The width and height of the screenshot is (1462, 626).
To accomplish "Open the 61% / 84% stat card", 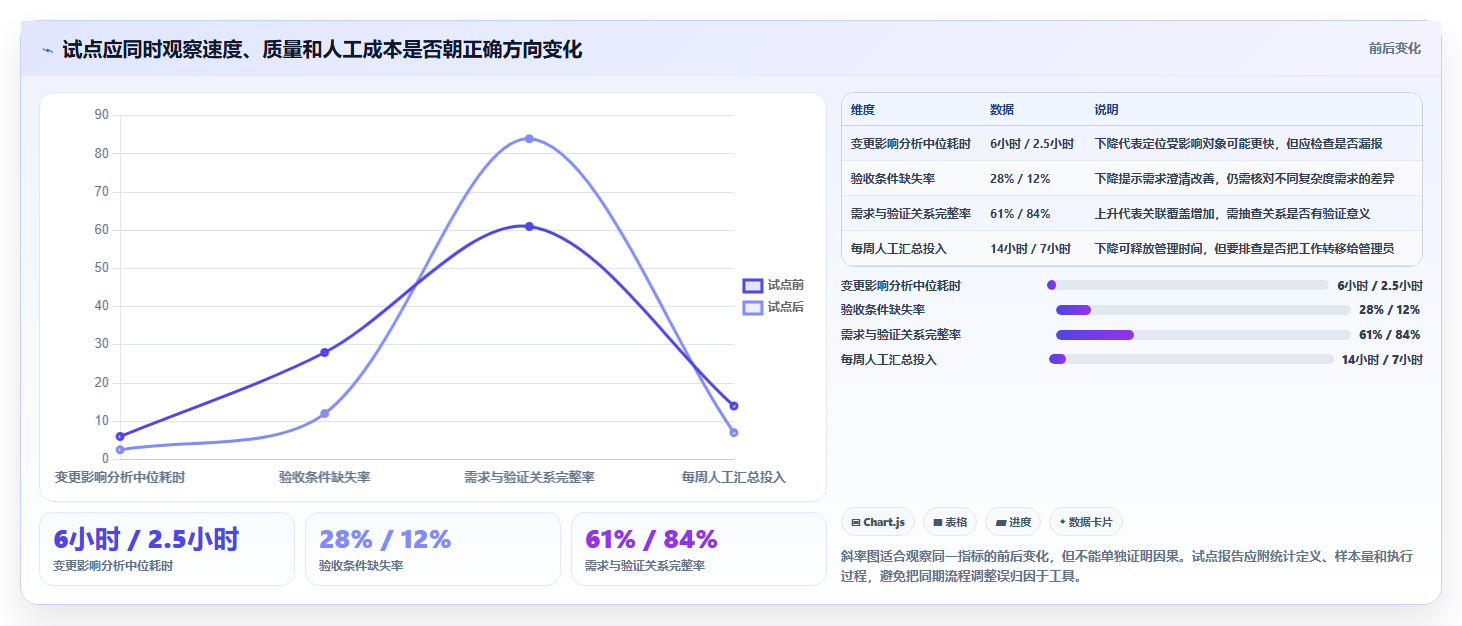I will pos(699,549).
